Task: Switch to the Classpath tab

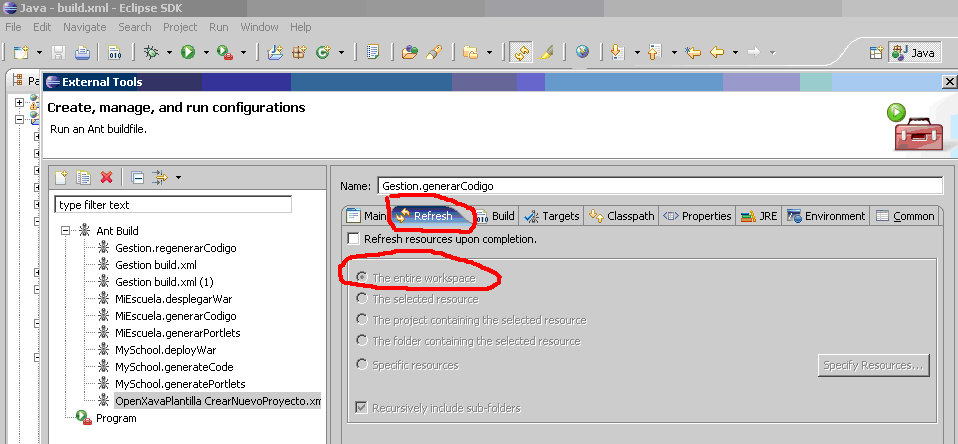Action: click(621, 216)
